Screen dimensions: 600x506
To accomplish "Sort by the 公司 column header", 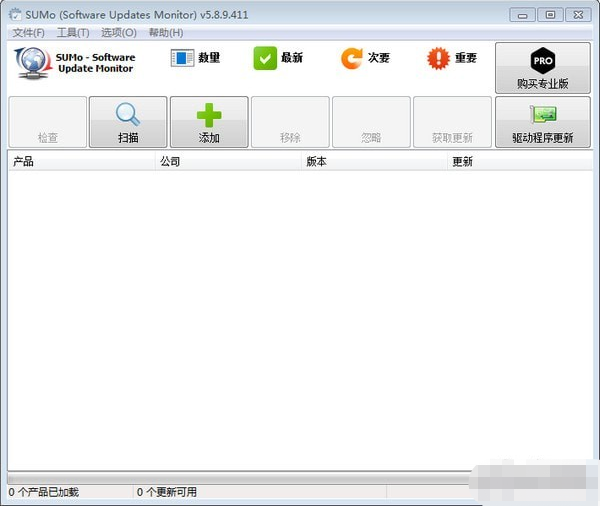I will (228, 162).
